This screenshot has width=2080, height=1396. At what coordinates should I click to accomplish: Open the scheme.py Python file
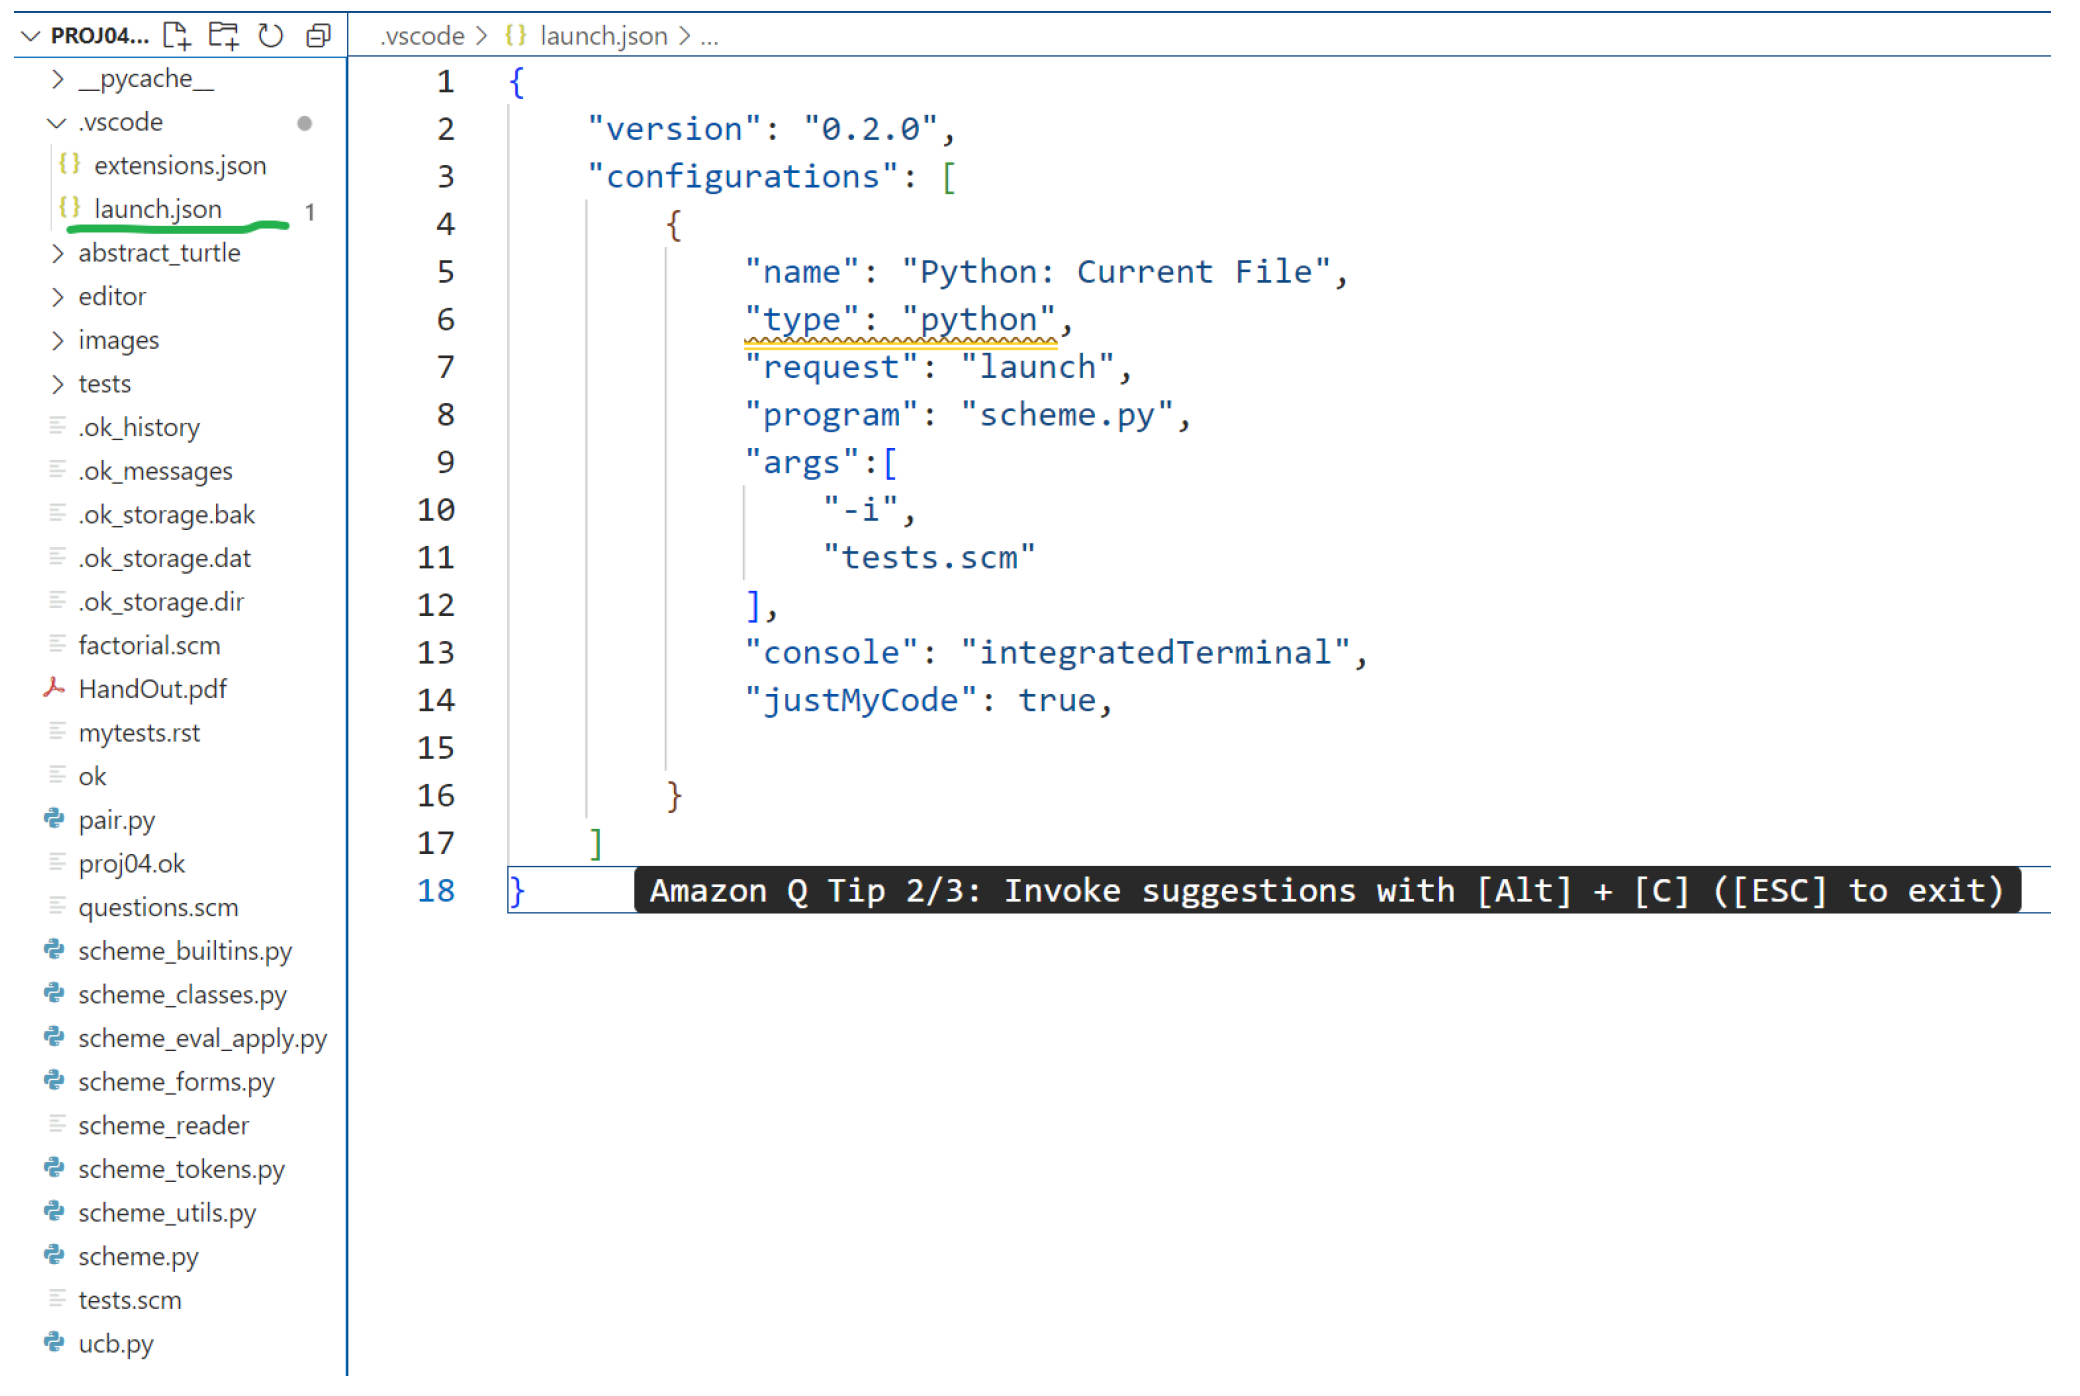click(138, 1256)
